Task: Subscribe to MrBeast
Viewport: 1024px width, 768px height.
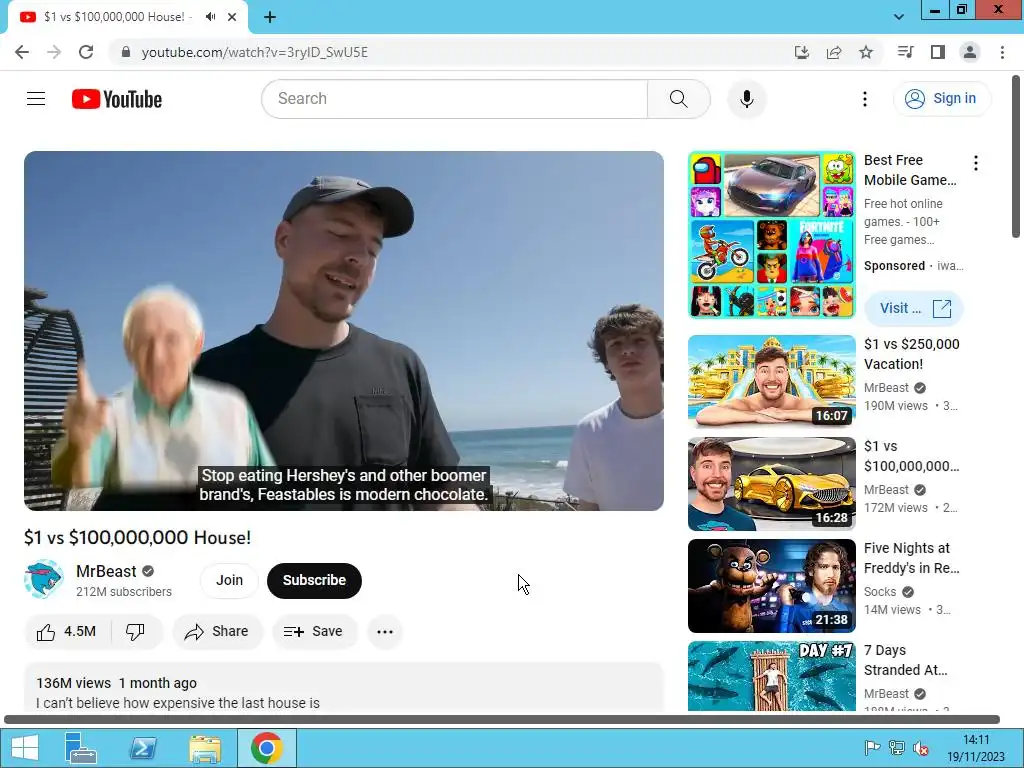Action: pos(314,580)
